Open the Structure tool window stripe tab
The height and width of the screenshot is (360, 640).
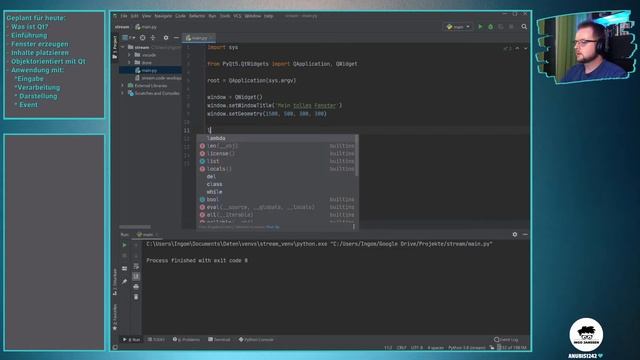pos(115,282)
